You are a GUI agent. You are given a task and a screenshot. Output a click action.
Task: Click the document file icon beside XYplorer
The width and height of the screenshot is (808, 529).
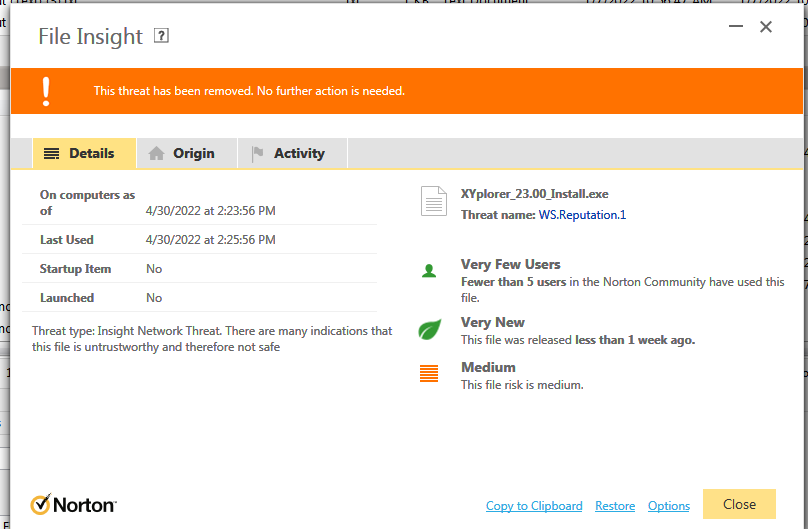pyautogui.click(x=433, y=201)
